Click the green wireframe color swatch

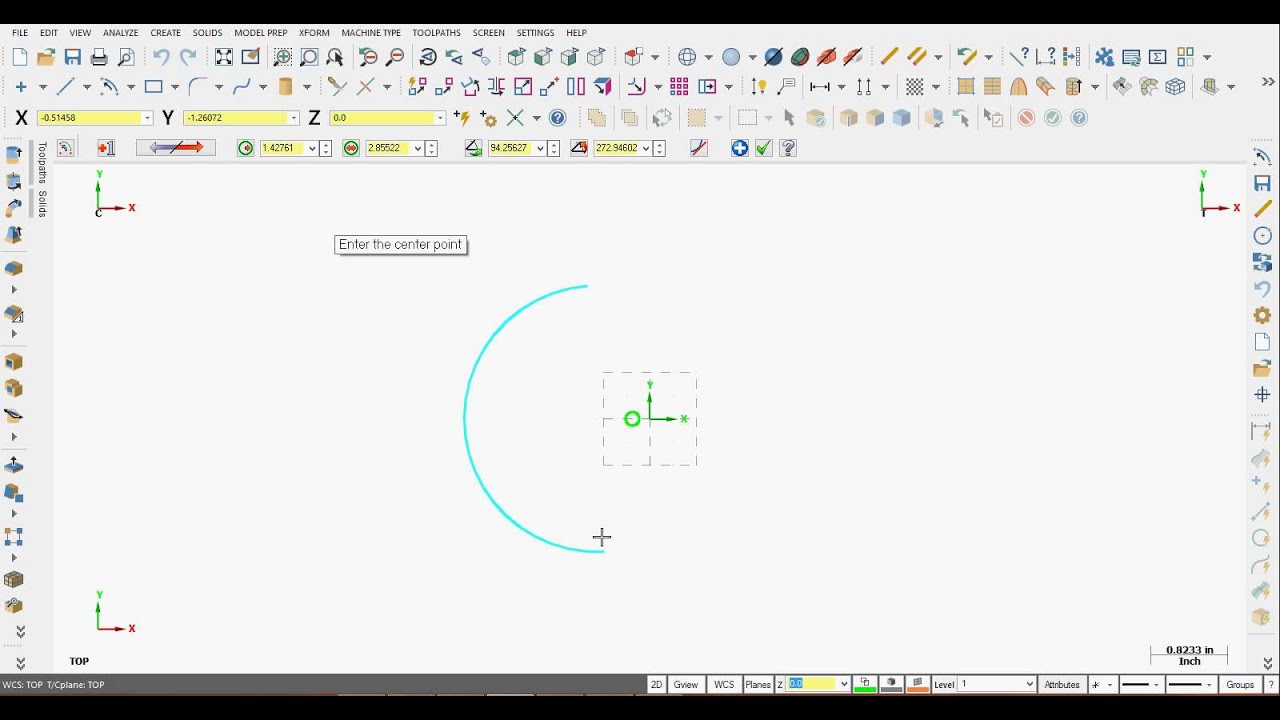click(866, 685)
